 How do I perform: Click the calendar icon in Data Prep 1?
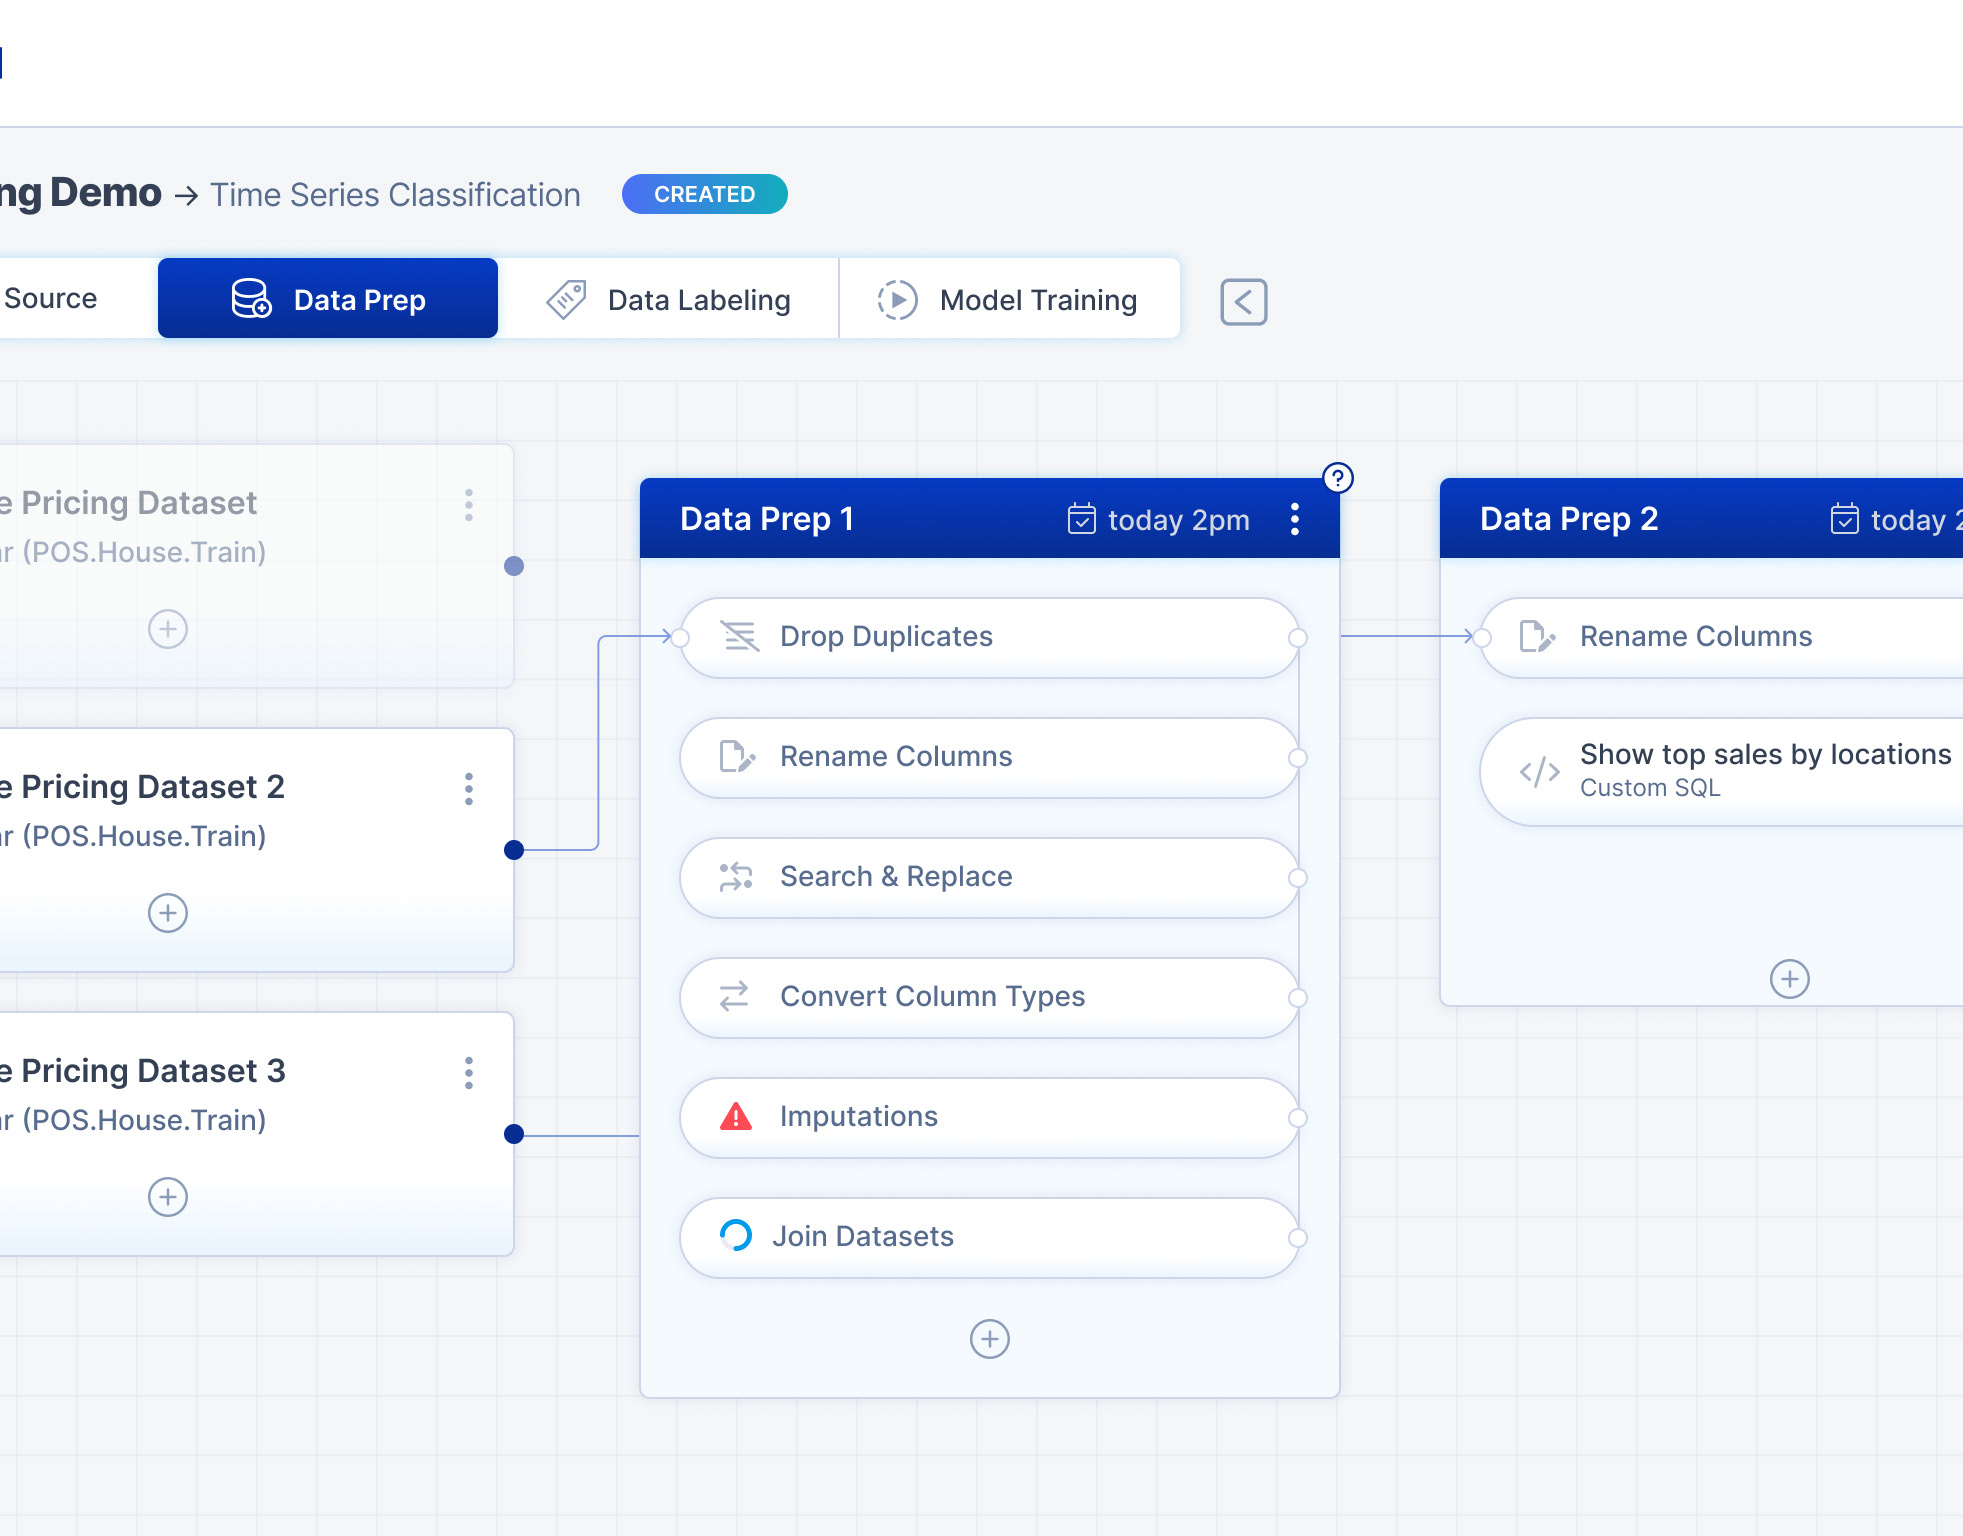(x=1081, y=519)
